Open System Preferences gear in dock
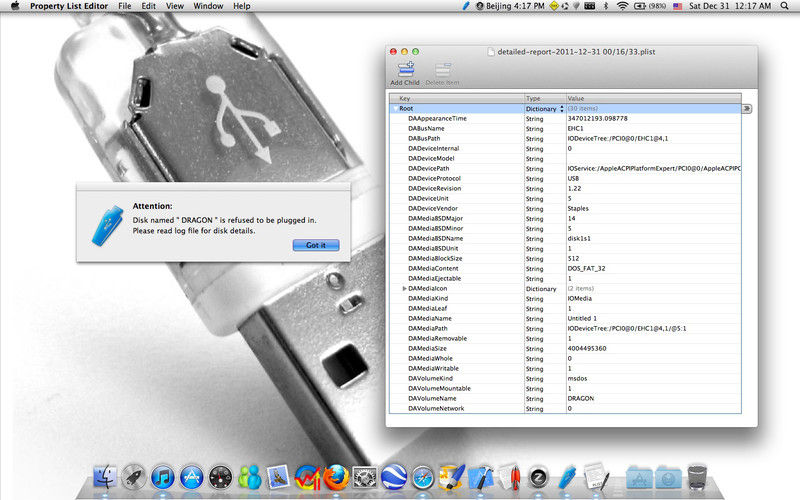The width and height of the screenshot is (800, 500). [365, 478]
